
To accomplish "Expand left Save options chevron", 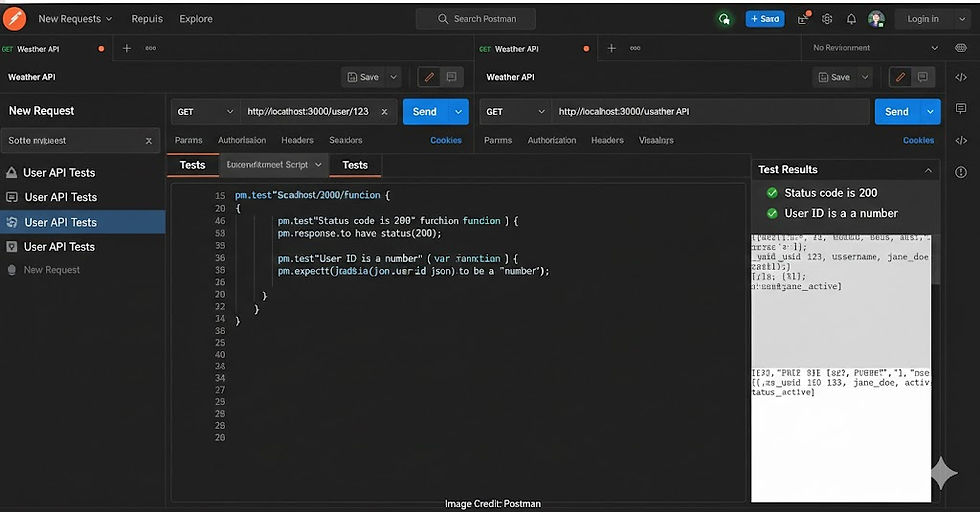I will (x=393, y=77).
